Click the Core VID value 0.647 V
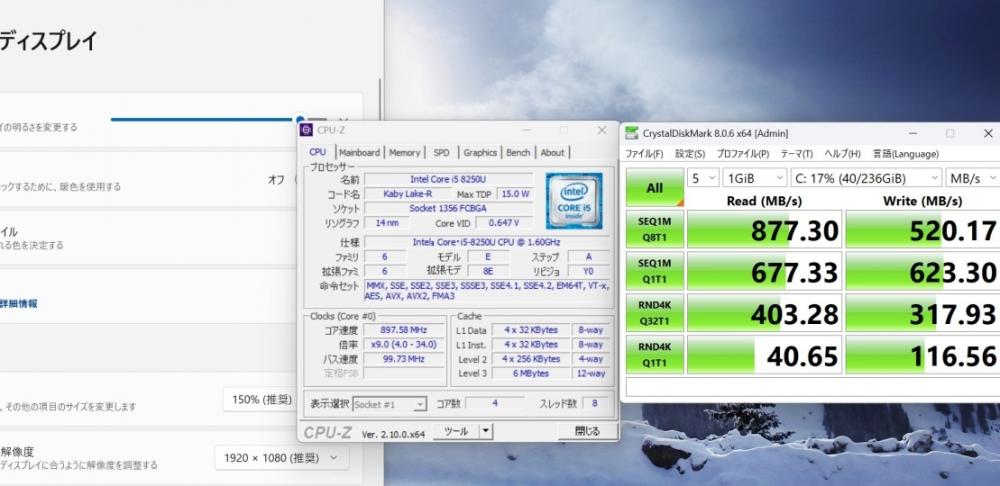 click(x=503, y=223)
